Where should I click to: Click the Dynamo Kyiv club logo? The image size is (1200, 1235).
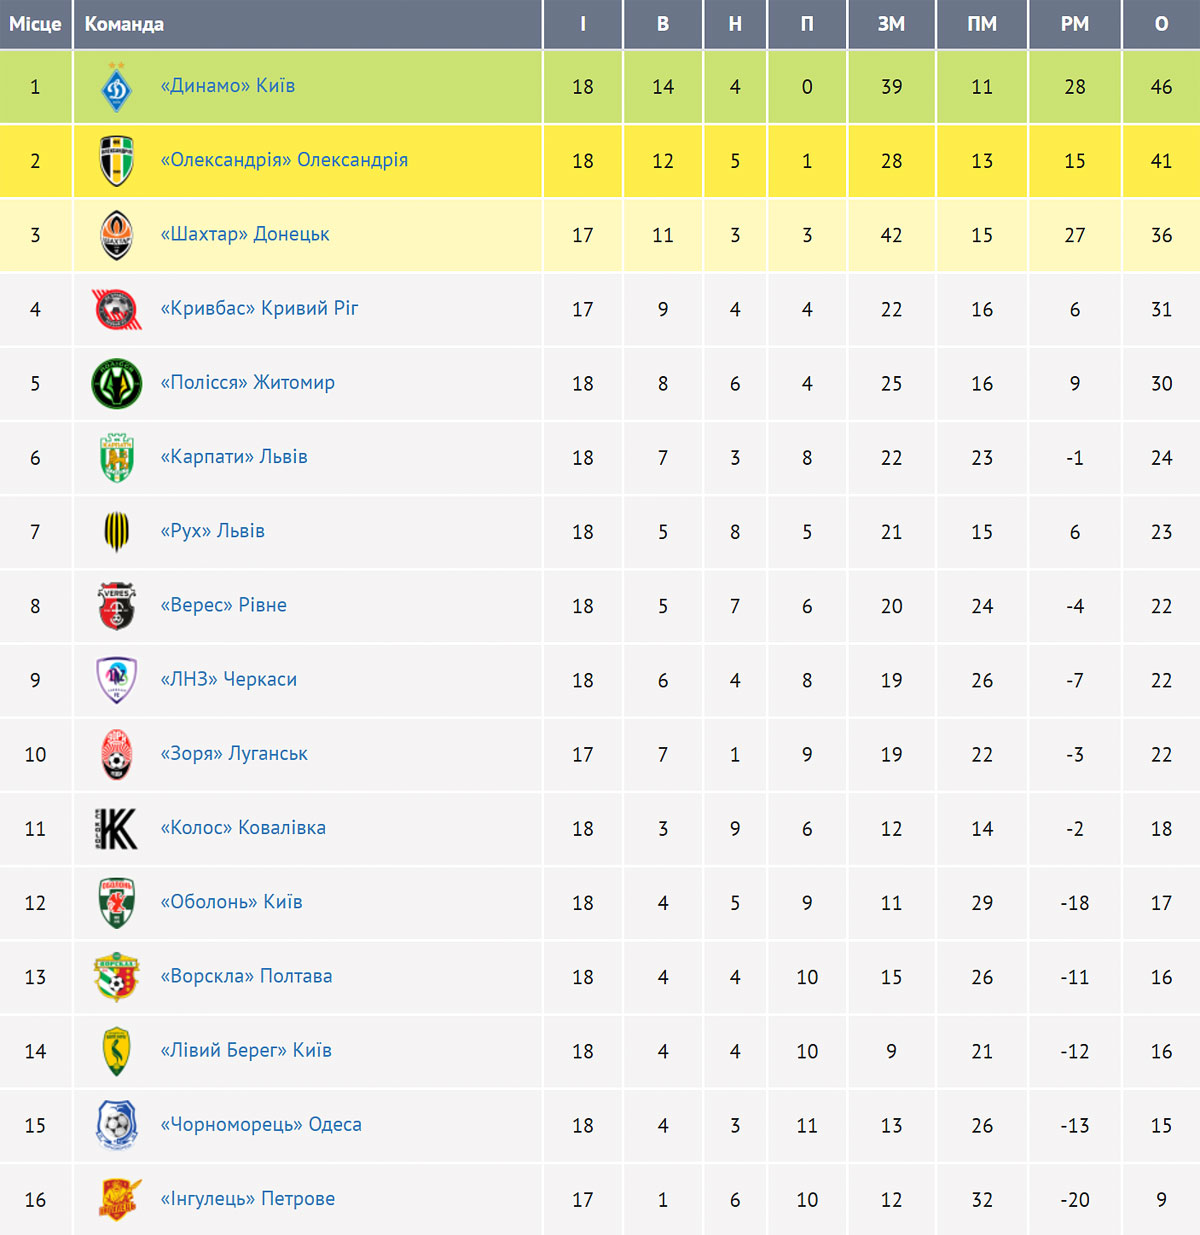tap(117, 87)
